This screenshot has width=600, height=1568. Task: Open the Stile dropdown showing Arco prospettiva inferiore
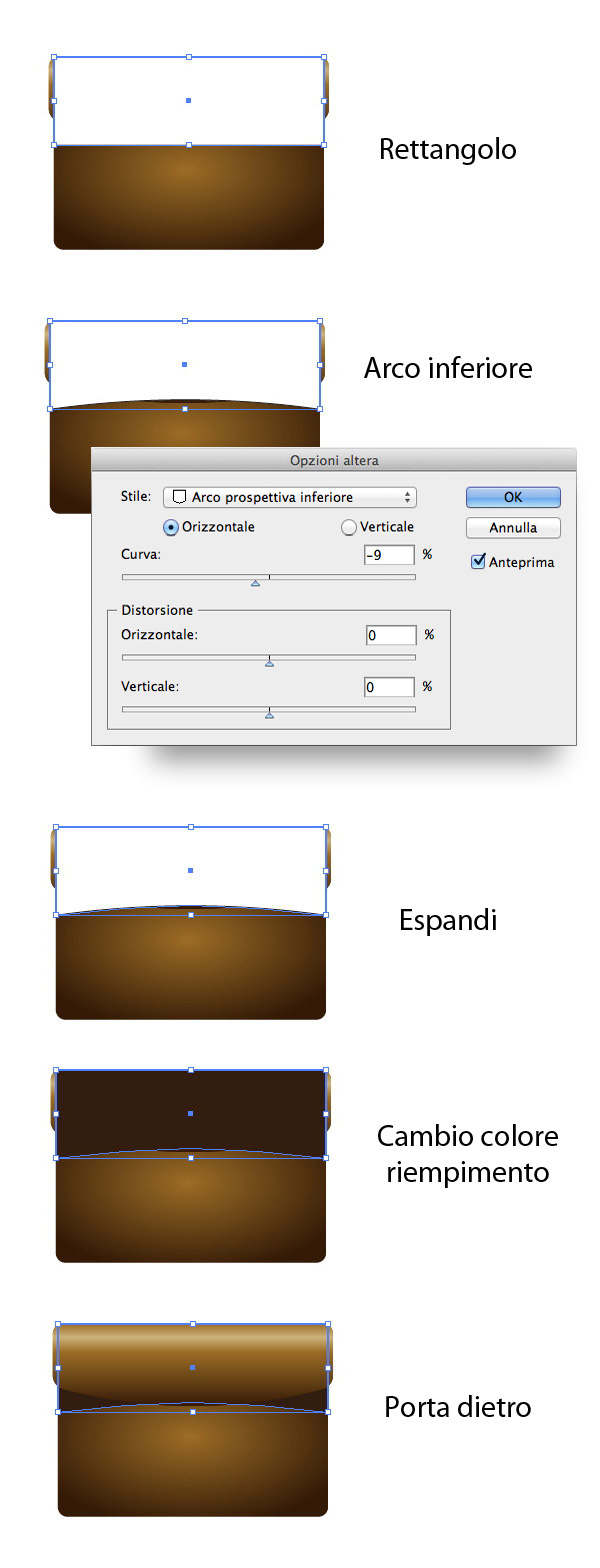click(289, 497)
